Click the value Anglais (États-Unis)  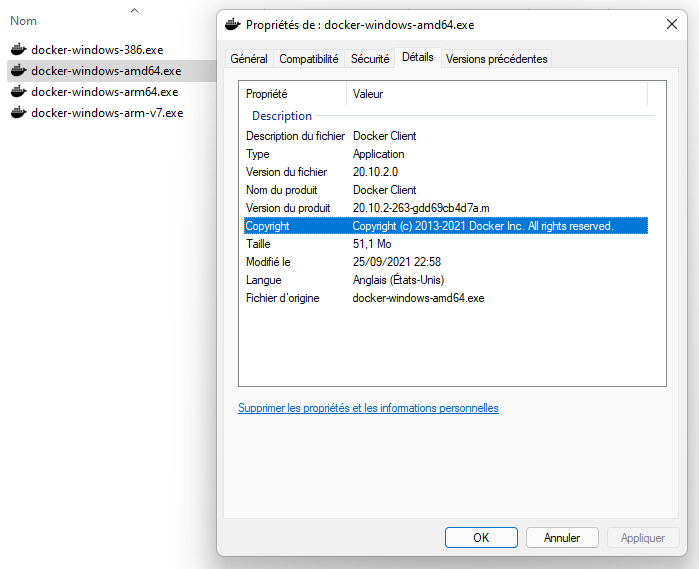[x=399, y=280]
